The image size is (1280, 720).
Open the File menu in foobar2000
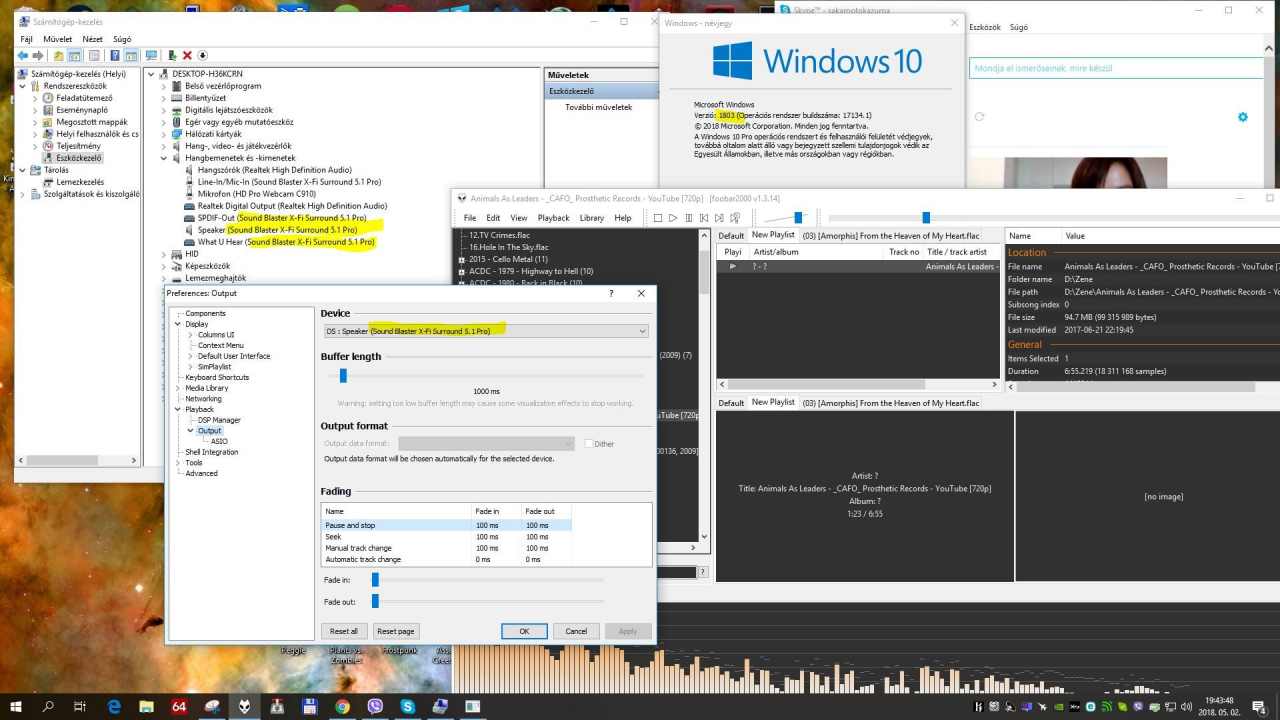470,217
